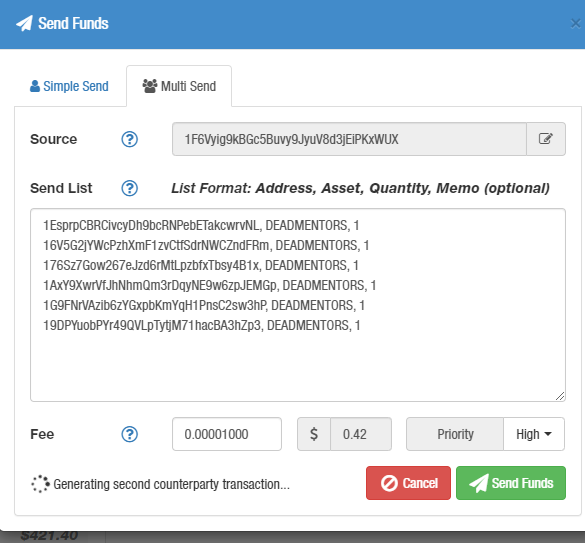Screen dimensions: 585x543
Task: Click the green Send Funds button
Action: click(x=511, y=483)
